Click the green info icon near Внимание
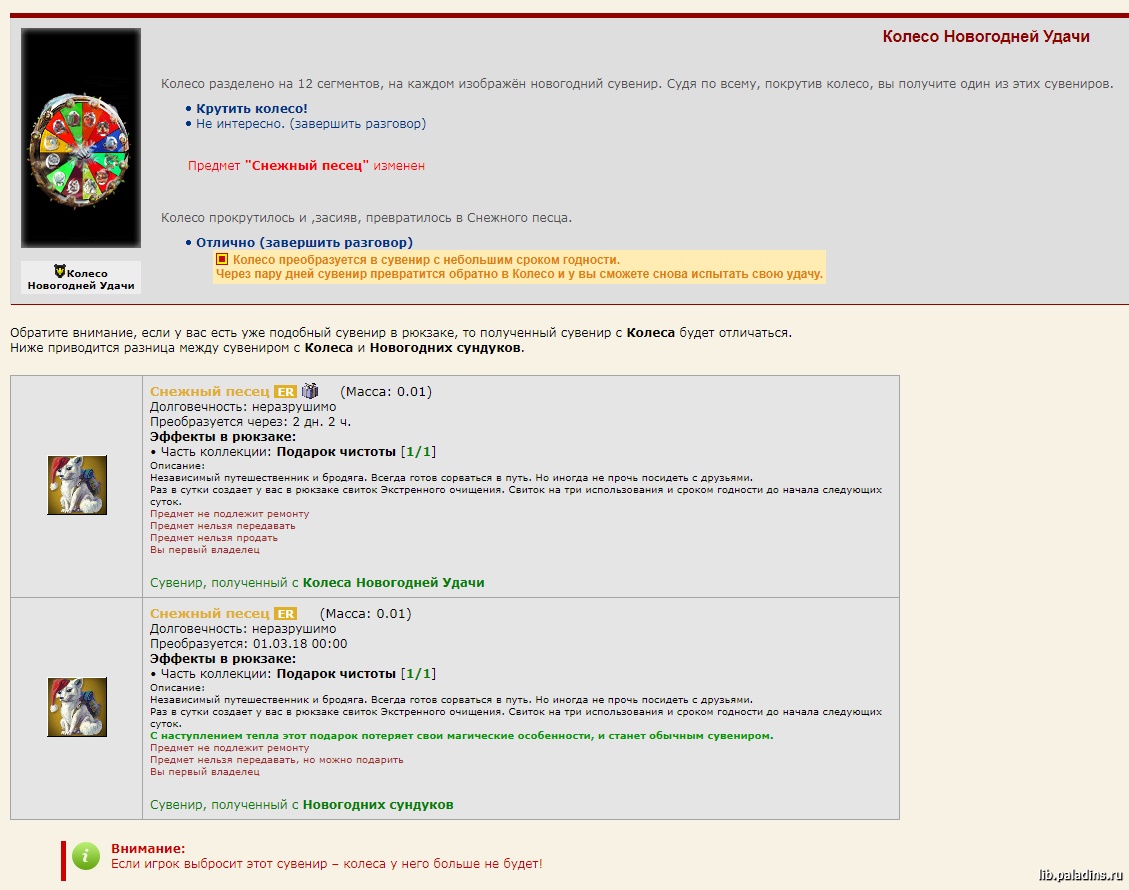 [87, 855]
